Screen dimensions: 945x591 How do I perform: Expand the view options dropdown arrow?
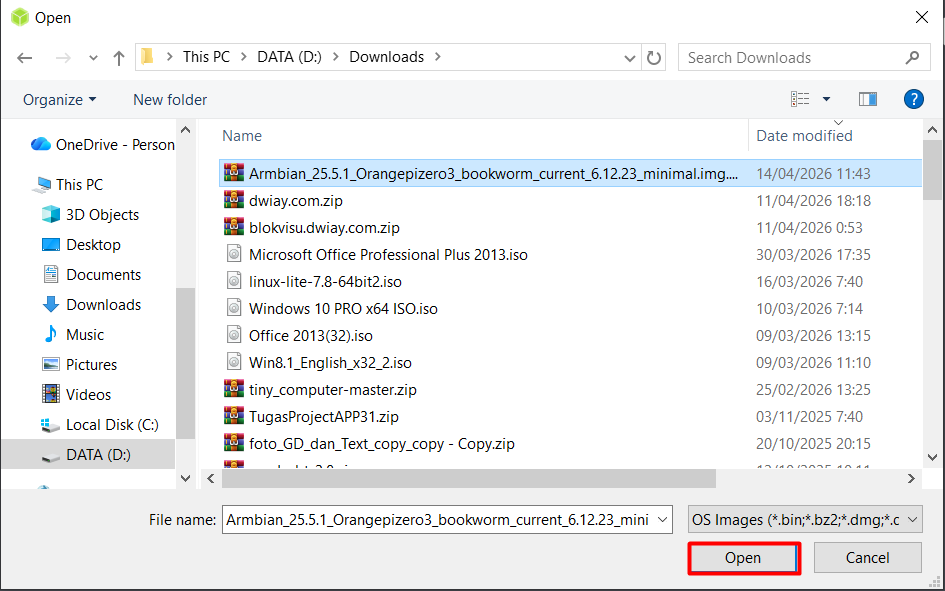pos(826,99)
